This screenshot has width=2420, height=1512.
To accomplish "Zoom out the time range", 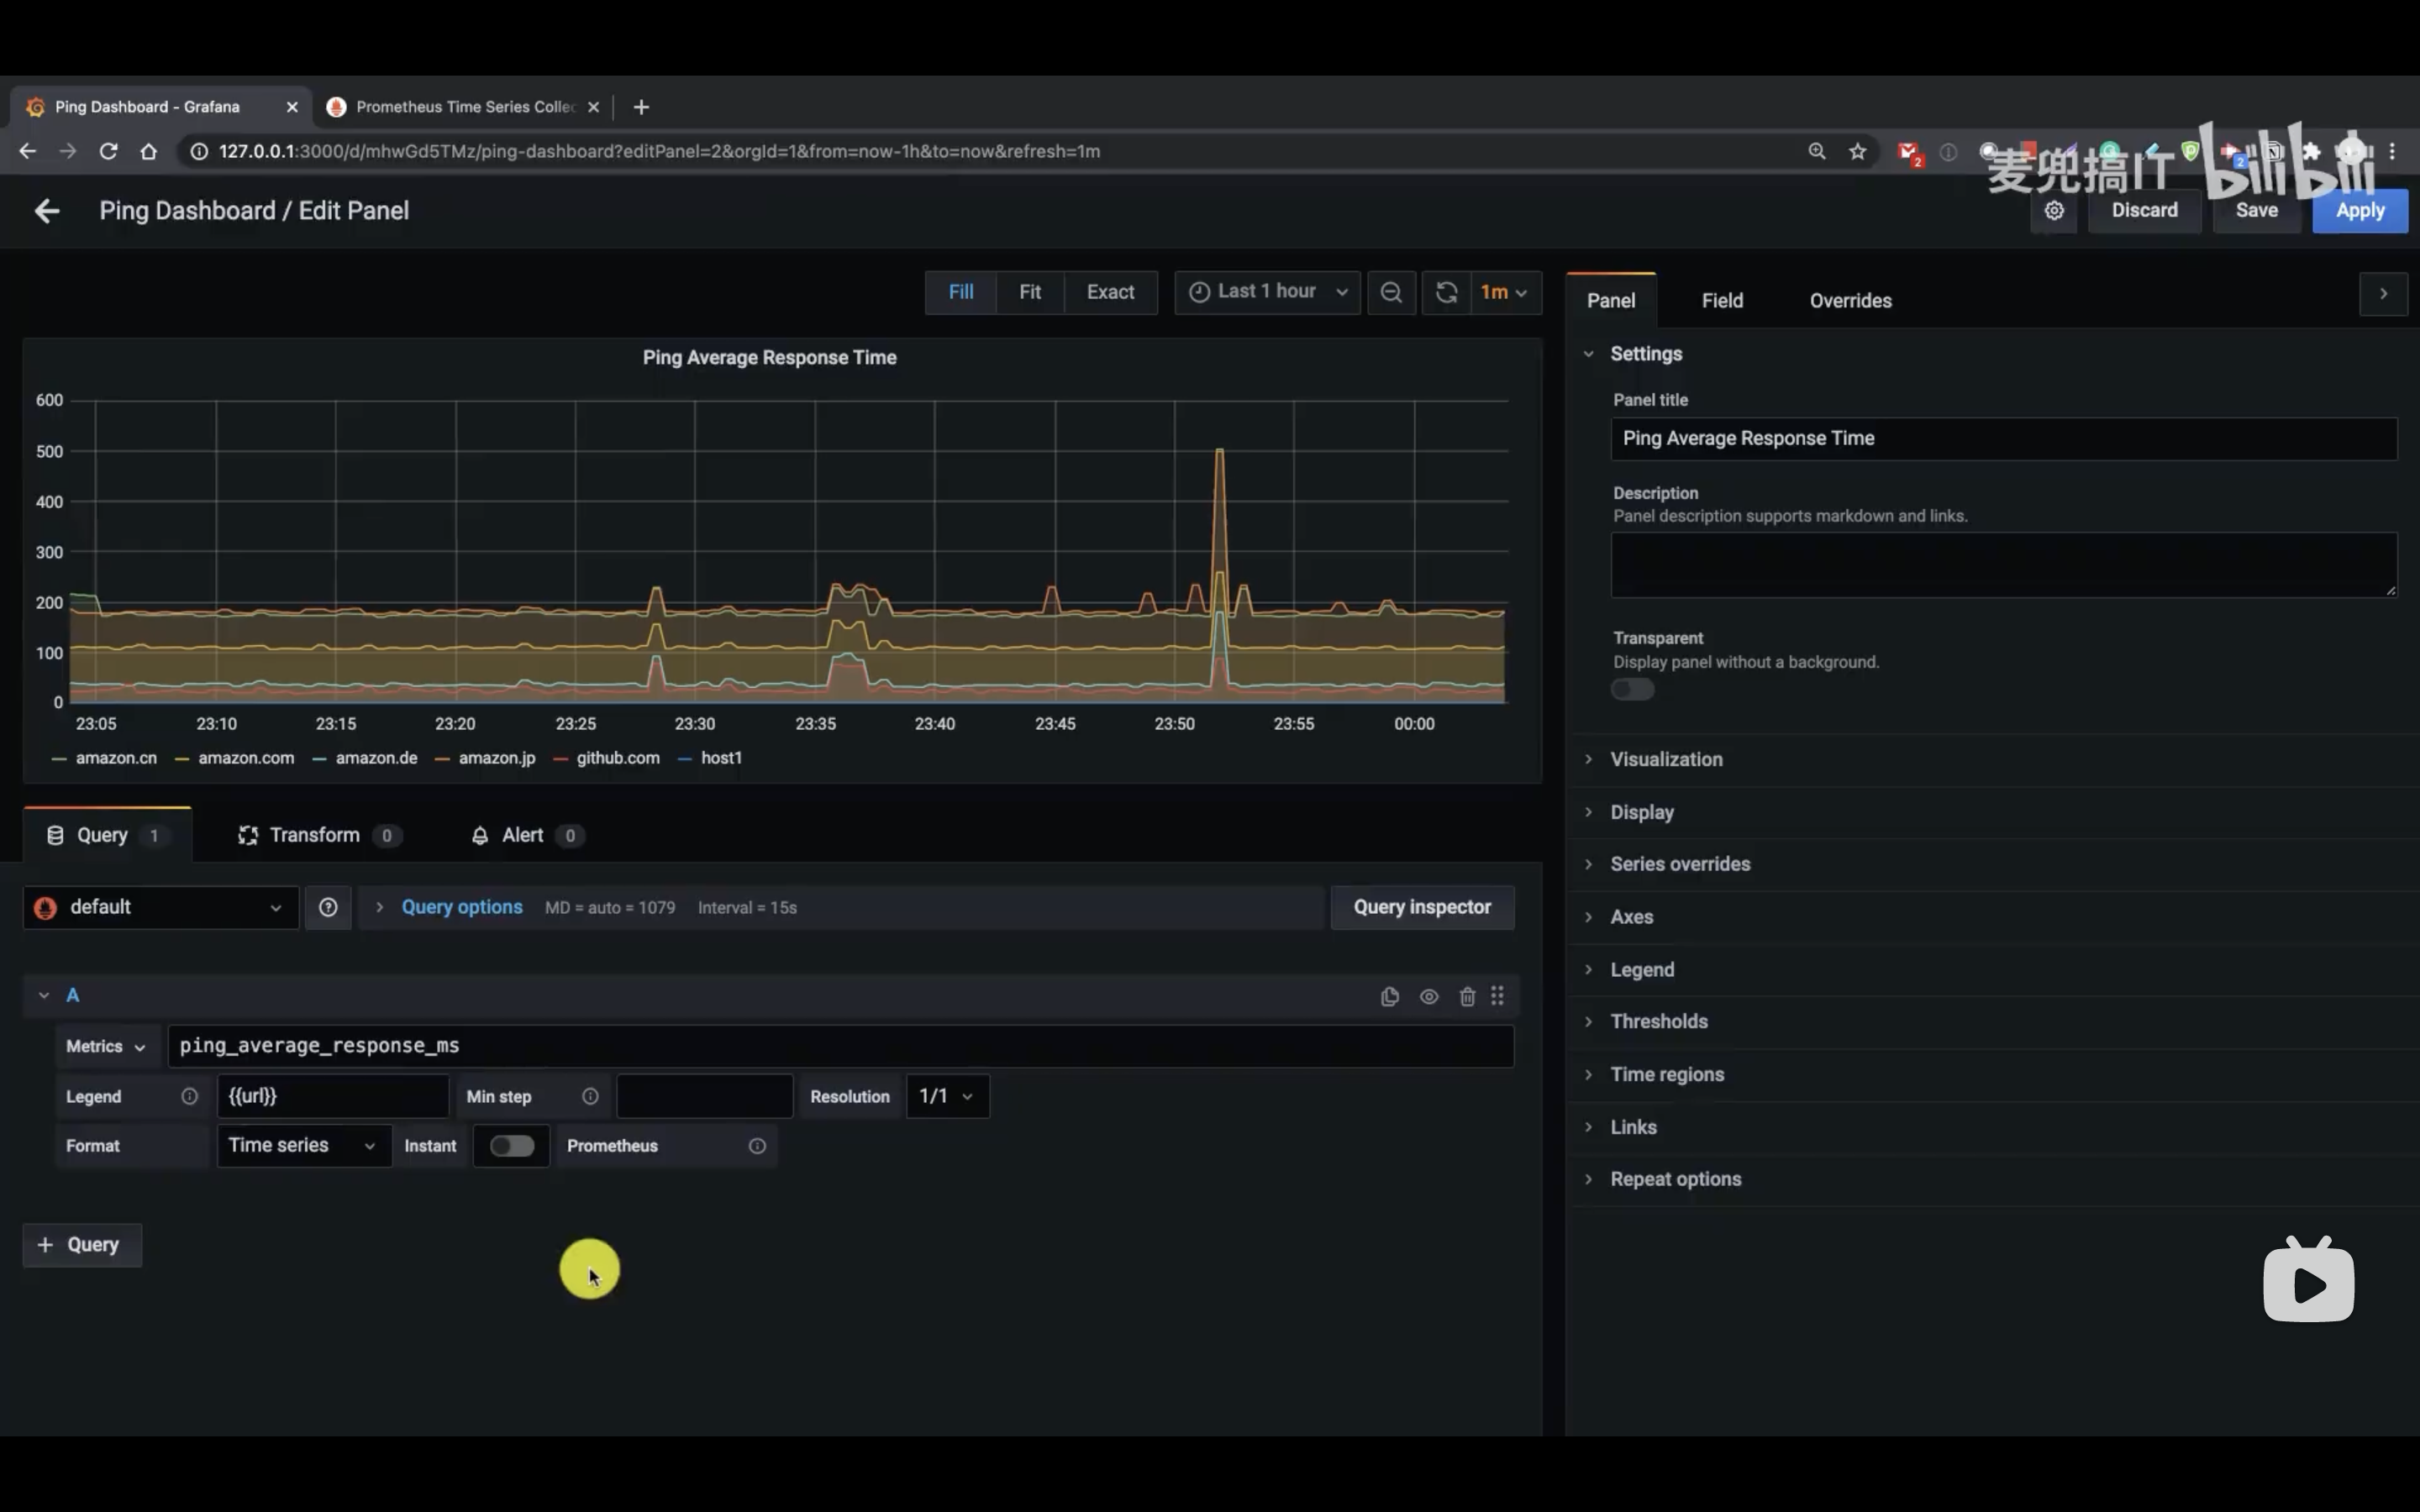I will [x=1390, y=292].
